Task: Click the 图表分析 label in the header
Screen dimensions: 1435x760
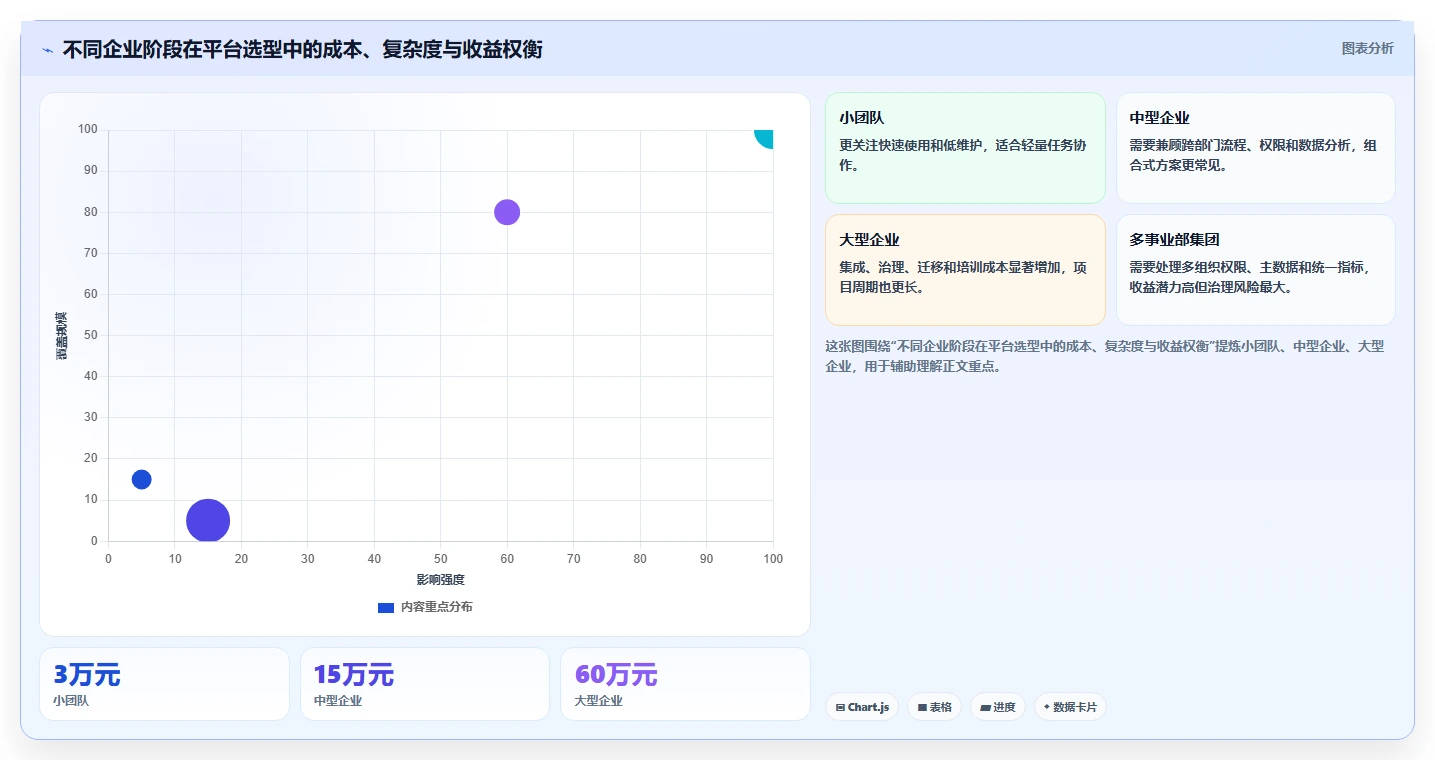Action: click(x=1367, y=48)
